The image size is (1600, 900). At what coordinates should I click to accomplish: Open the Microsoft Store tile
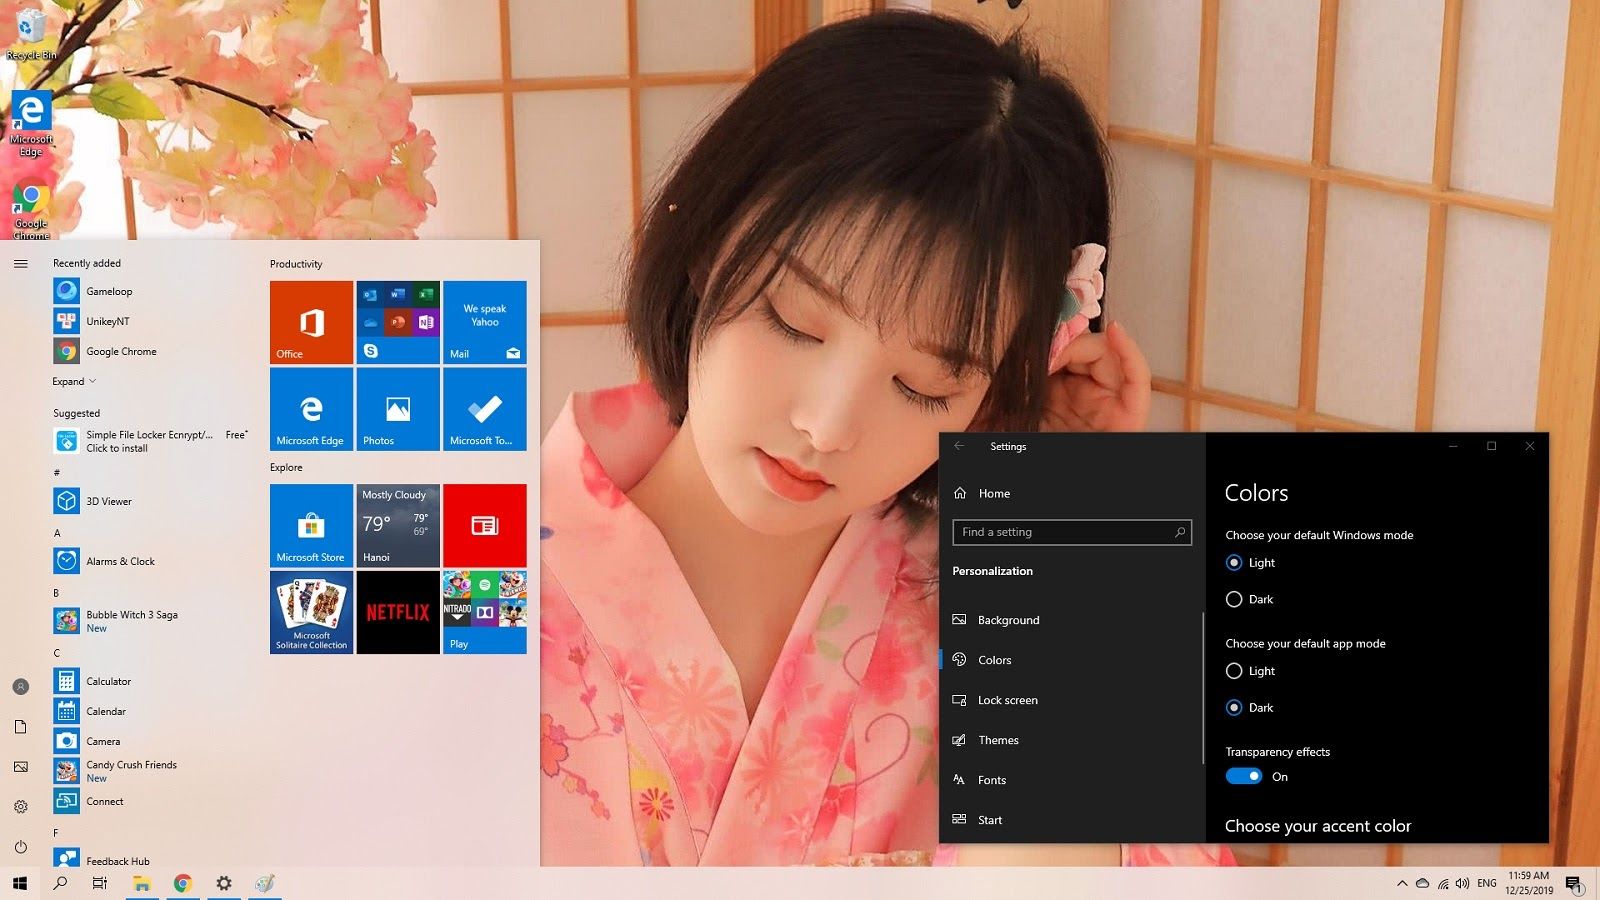click(x=311, y=526)
